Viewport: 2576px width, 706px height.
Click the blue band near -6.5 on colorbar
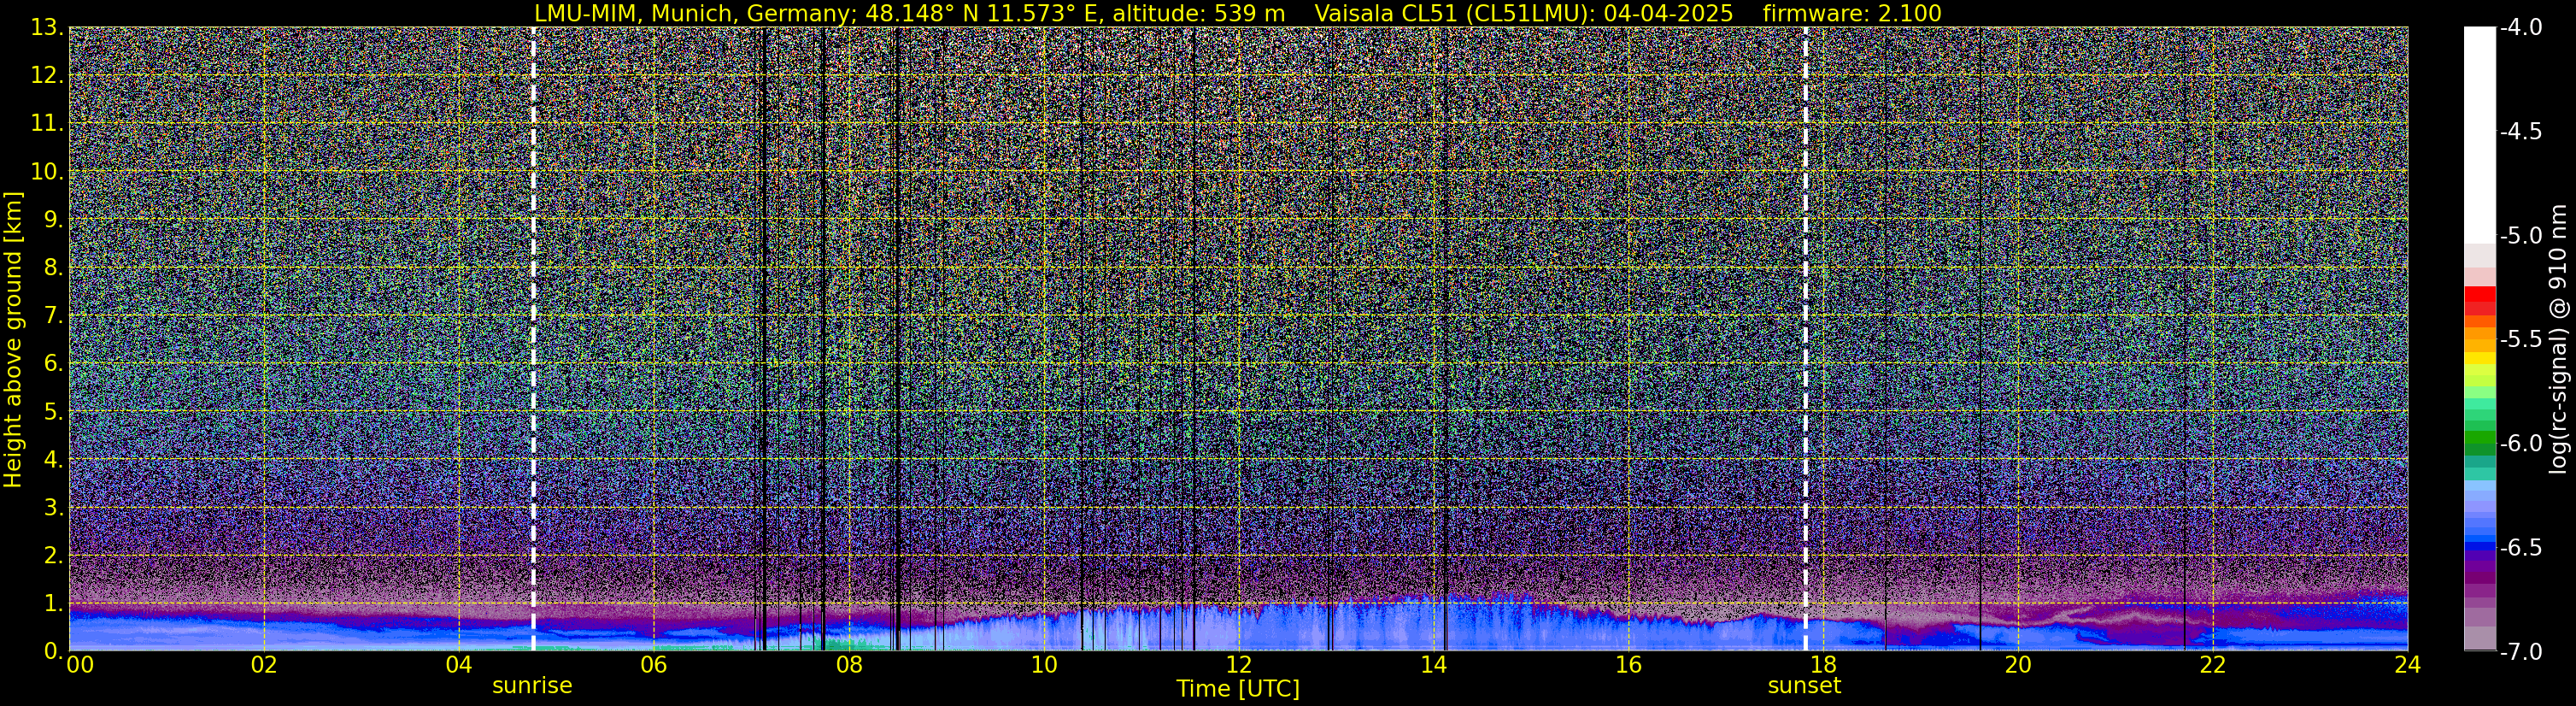(x=2479, y=545)
